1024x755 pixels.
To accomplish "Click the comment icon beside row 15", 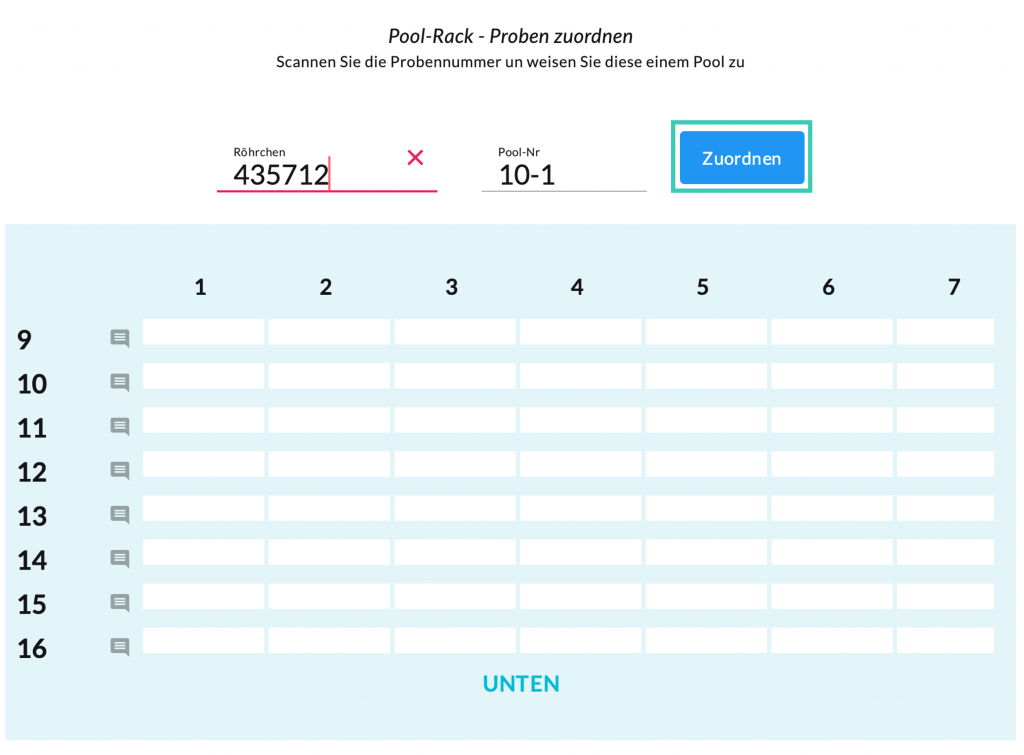I will 120,603.
